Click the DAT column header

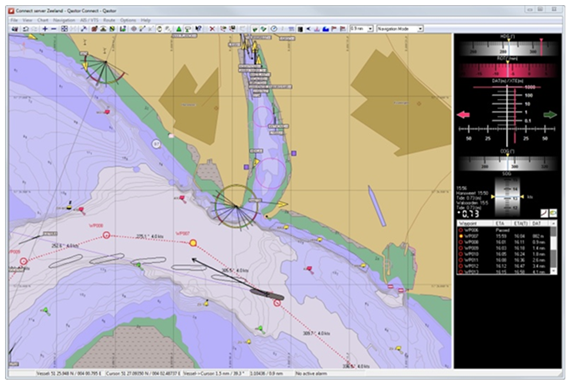(x=540, y=223)
